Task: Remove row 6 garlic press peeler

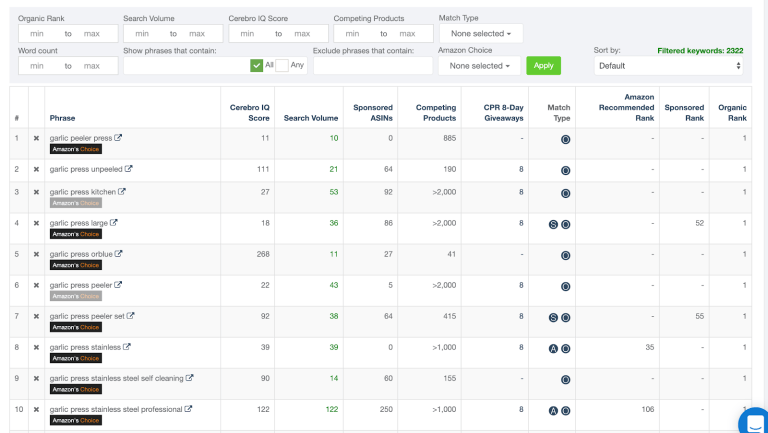Action: (x=36, y=285)
